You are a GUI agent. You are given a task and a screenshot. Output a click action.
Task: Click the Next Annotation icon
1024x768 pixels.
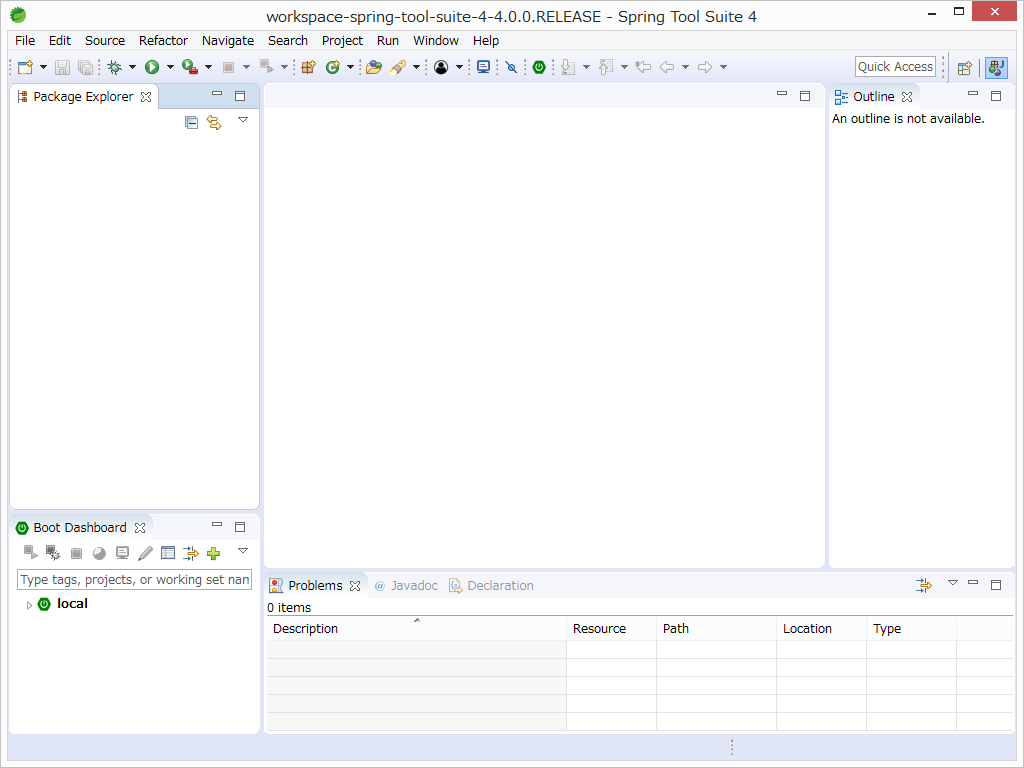point(568,67)
